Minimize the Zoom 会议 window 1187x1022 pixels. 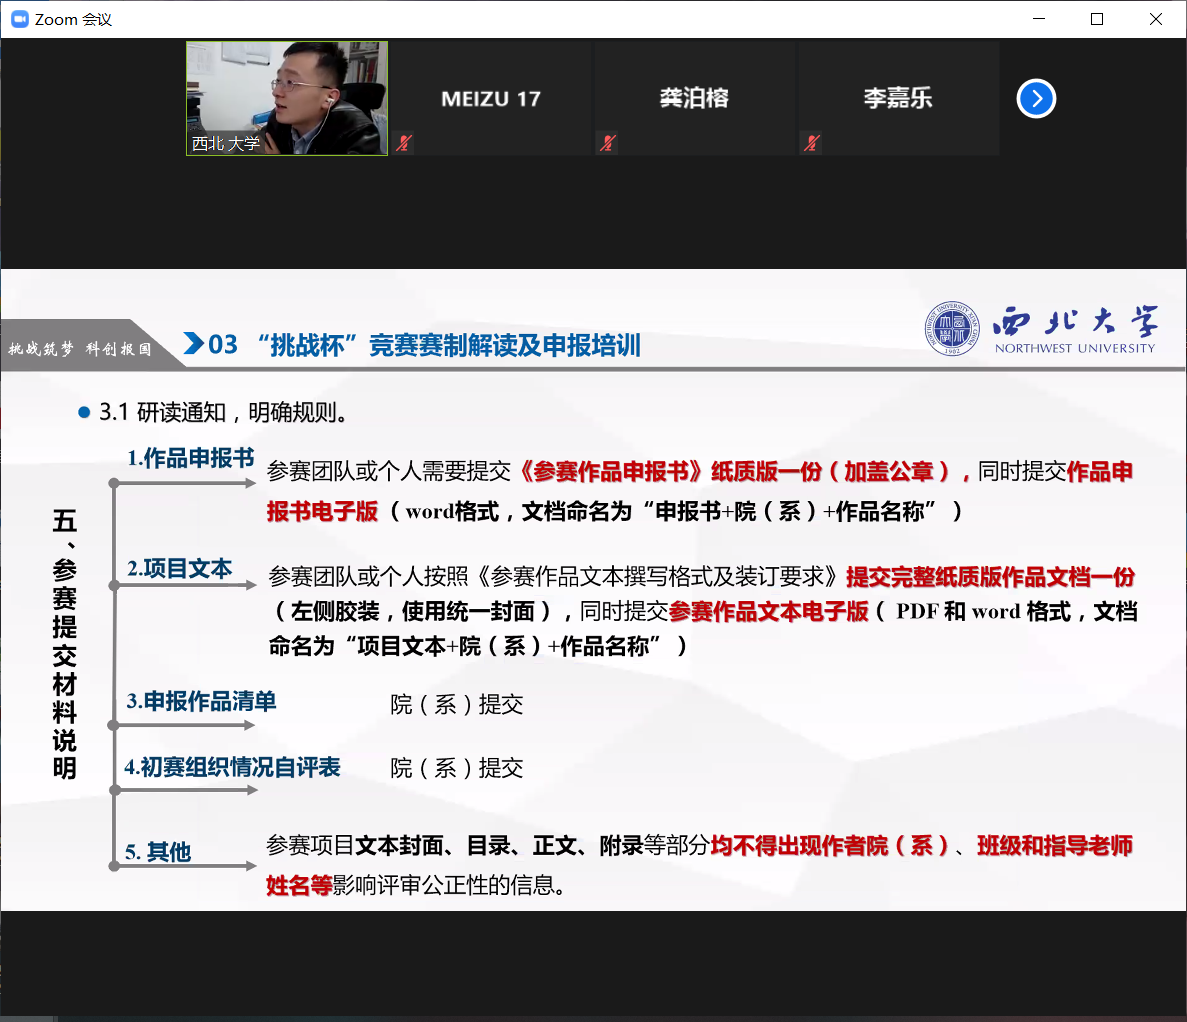[x=1038, y=19]
